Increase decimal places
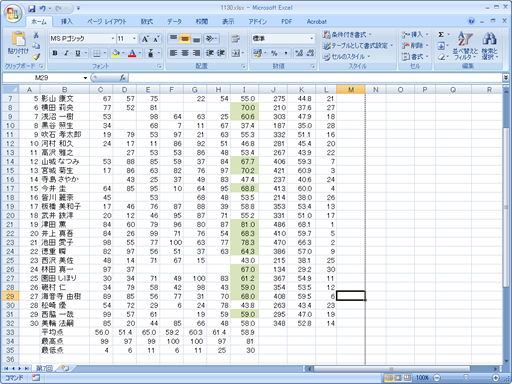 pyautogui.click(x=299, y=53)
